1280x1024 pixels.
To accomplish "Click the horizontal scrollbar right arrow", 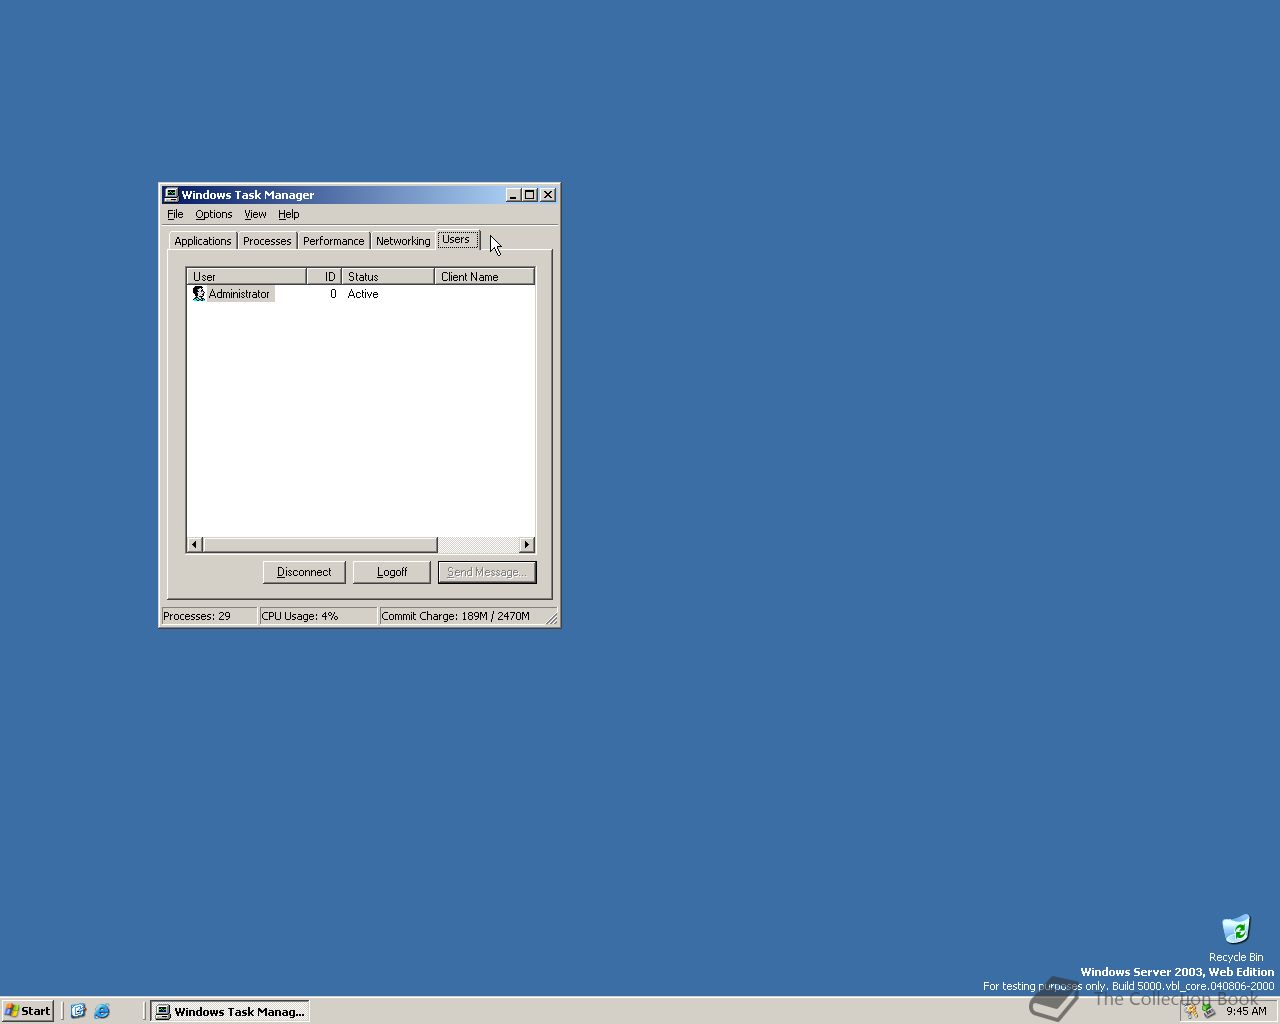I will pyautogui.click(x=527, y=545).
